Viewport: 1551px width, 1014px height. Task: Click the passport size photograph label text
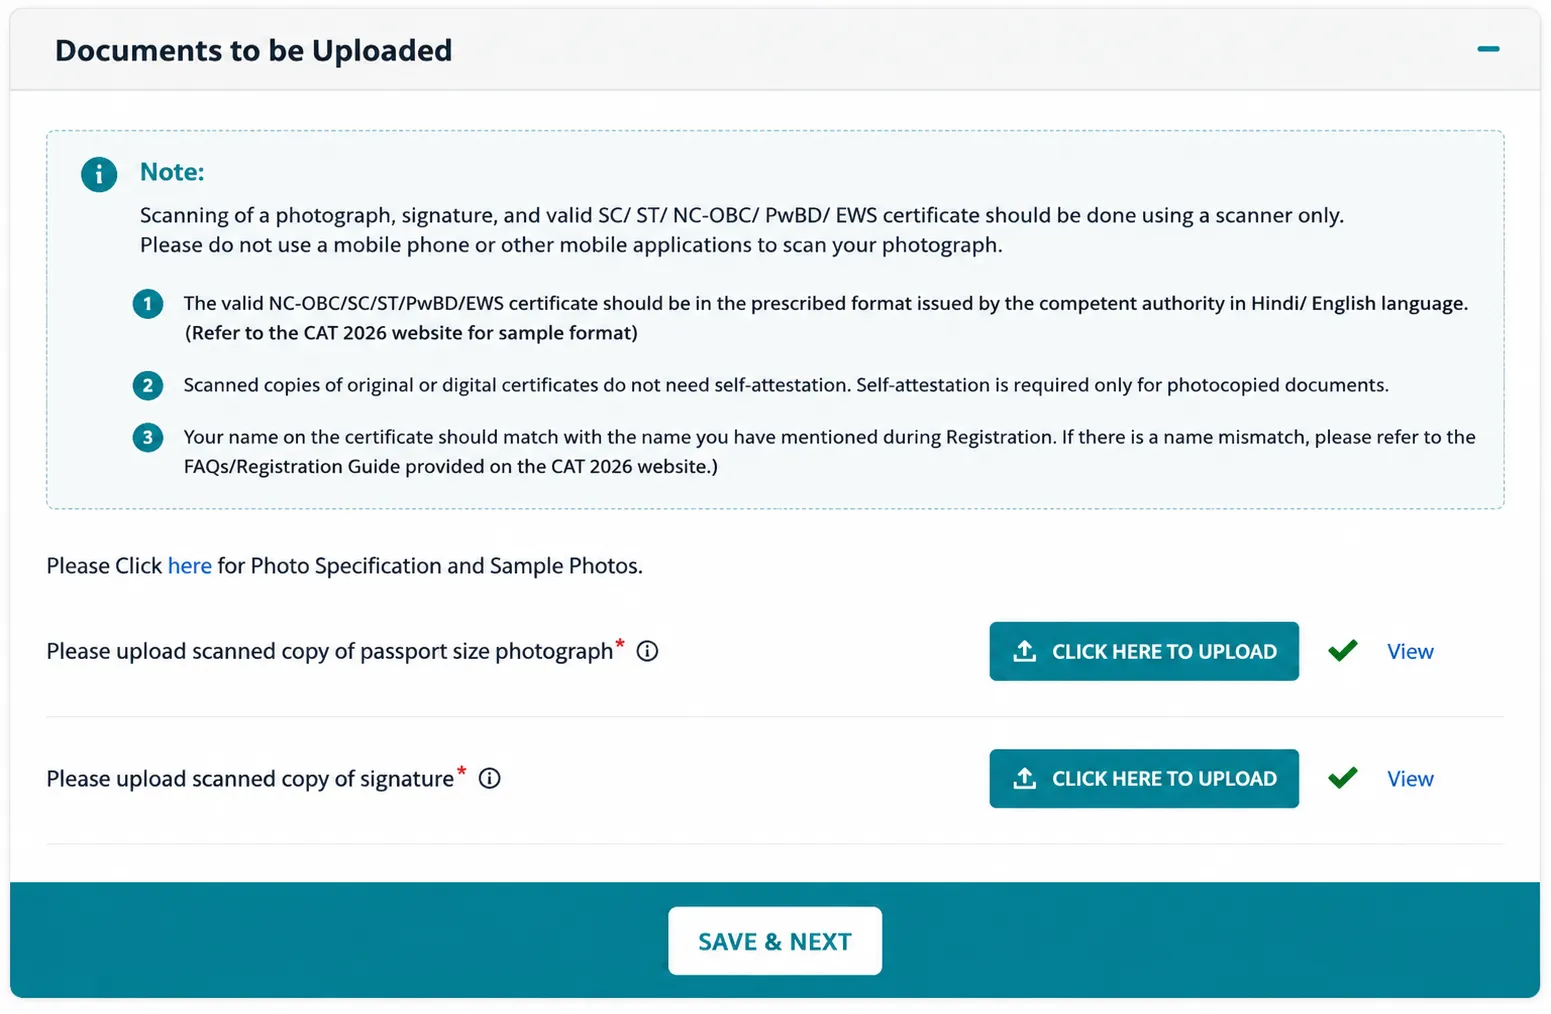coord(329,652)
